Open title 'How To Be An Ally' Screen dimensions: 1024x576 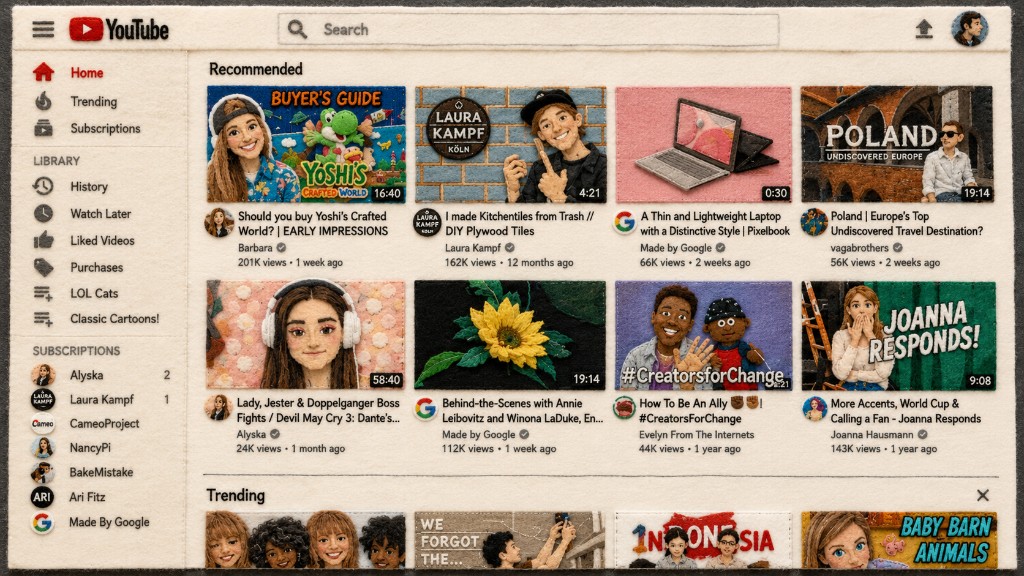[701, 411]
